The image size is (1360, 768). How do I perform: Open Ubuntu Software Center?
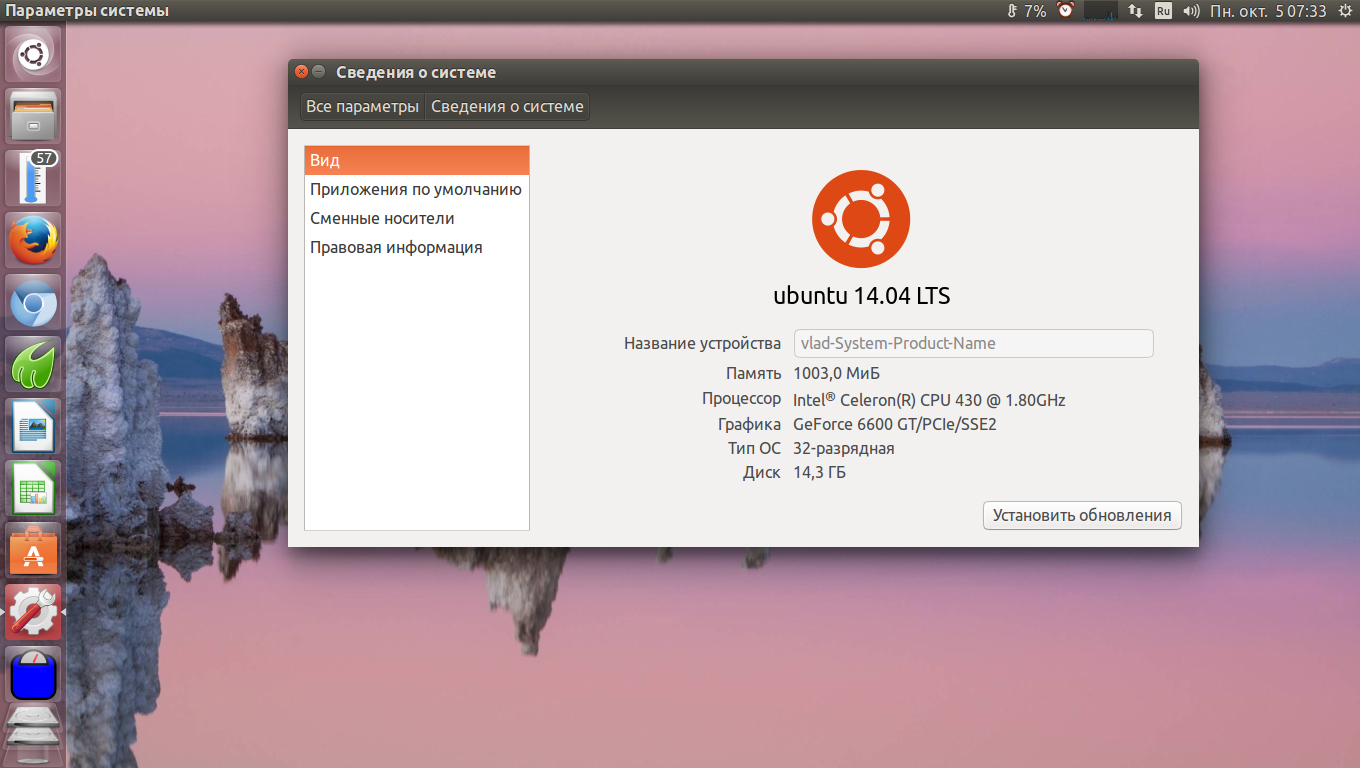[34, 551]
